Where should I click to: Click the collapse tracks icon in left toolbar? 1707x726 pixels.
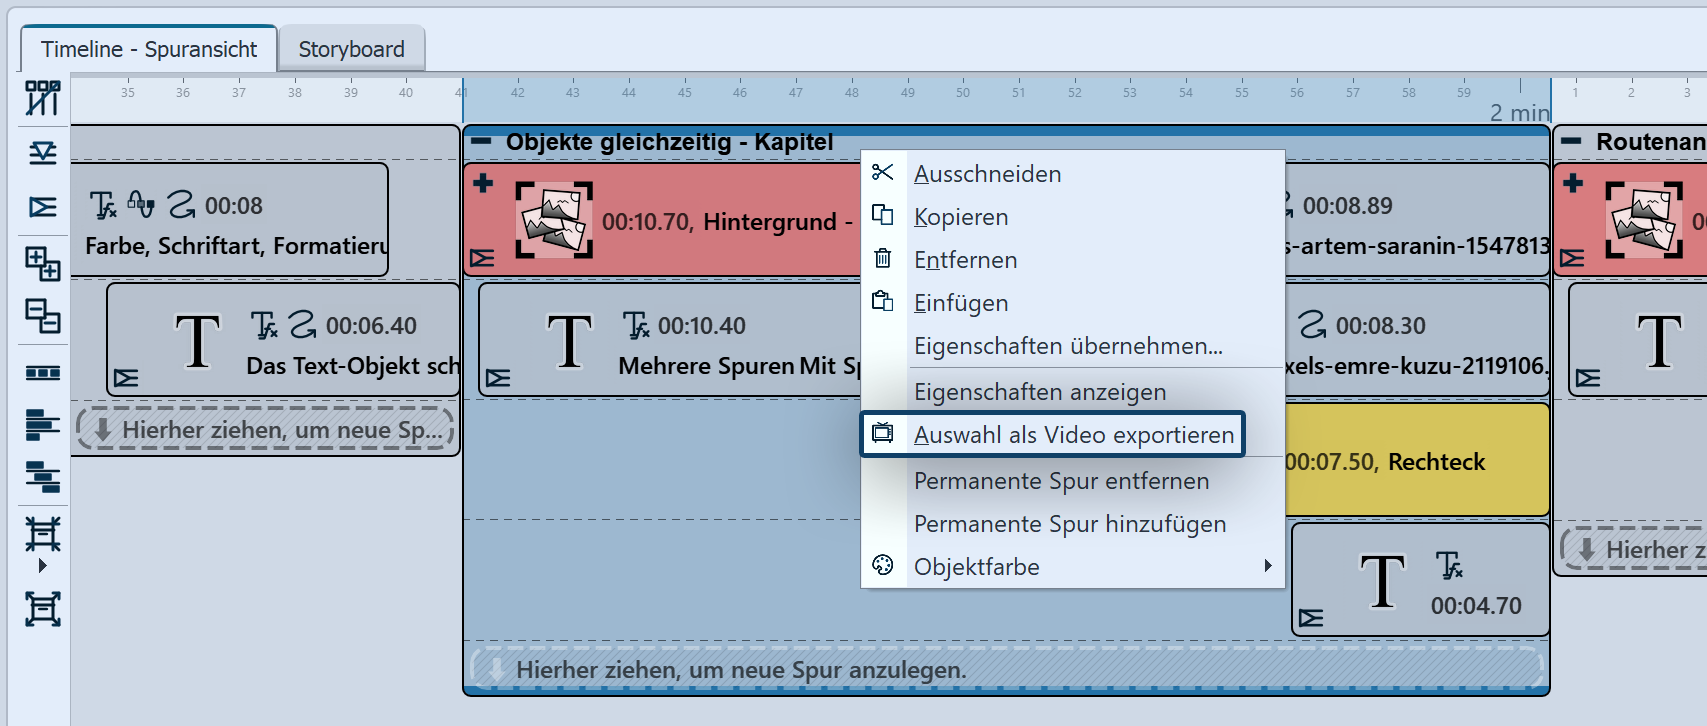tap(43, 153)
